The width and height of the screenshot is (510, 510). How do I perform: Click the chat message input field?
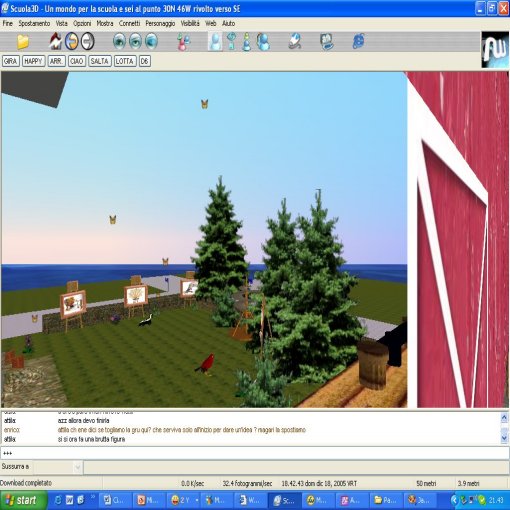pyautogui.click(x=255, y=453)
